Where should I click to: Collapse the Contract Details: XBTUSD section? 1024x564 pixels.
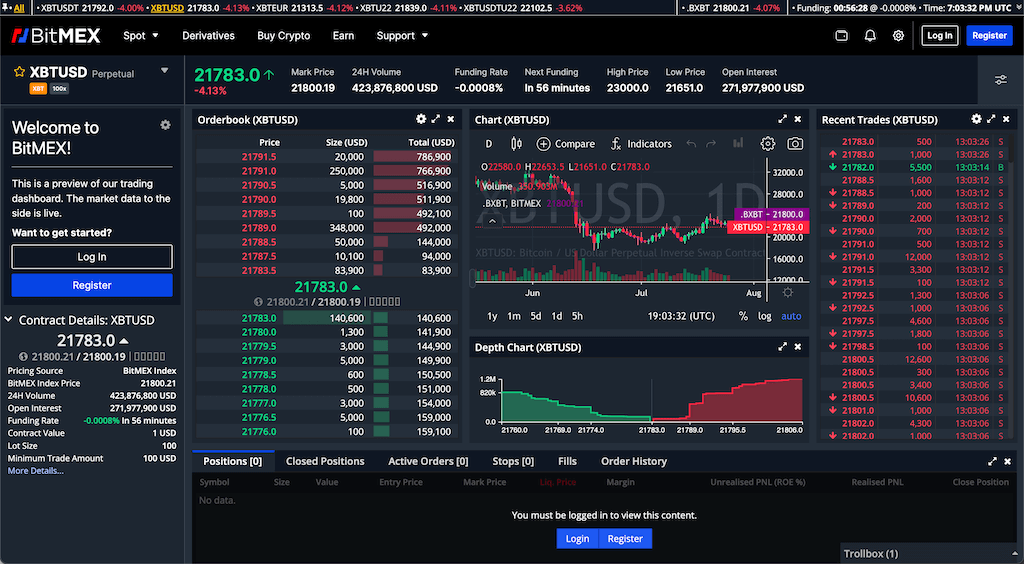tap(9, 320)
